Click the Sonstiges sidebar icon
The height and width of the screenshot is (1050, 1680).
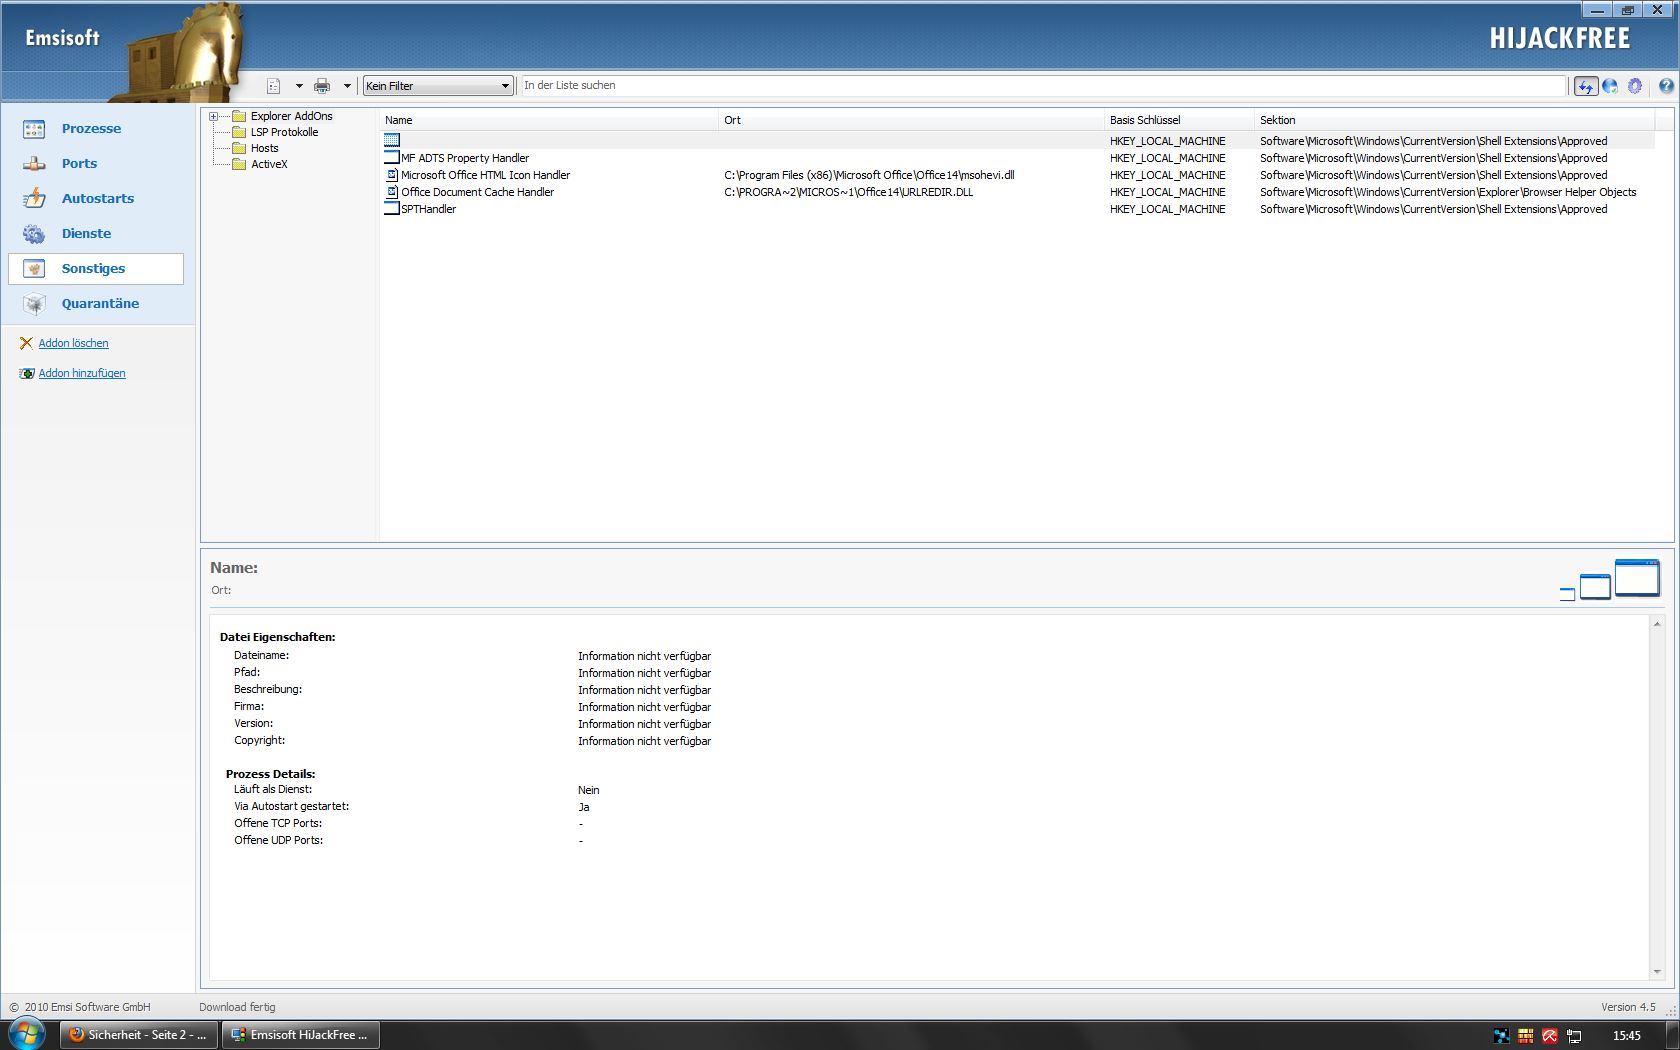34,269
